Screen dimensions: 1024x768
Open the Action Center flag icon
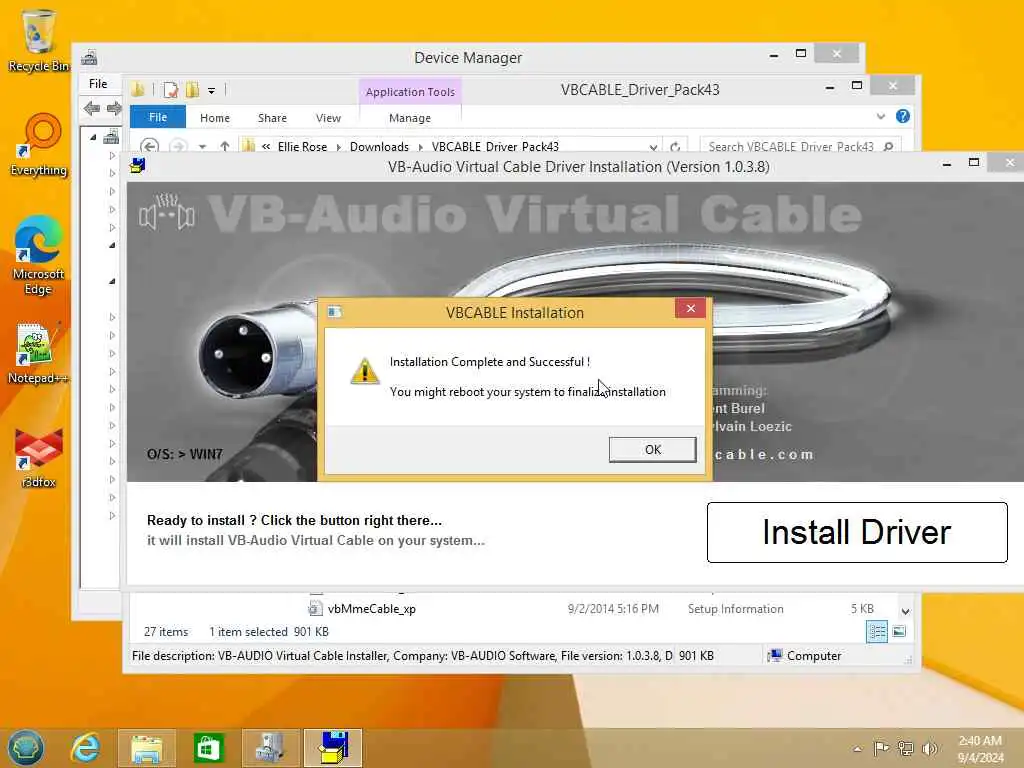click(x=881, y=748)
